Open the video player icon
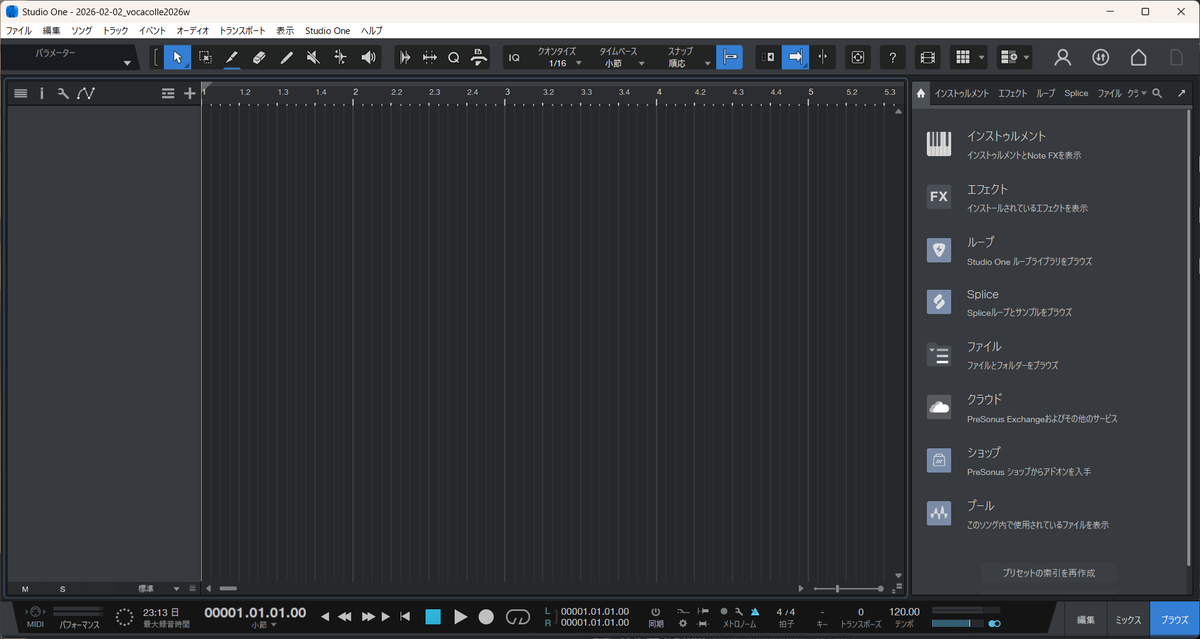 pos(927,57)
